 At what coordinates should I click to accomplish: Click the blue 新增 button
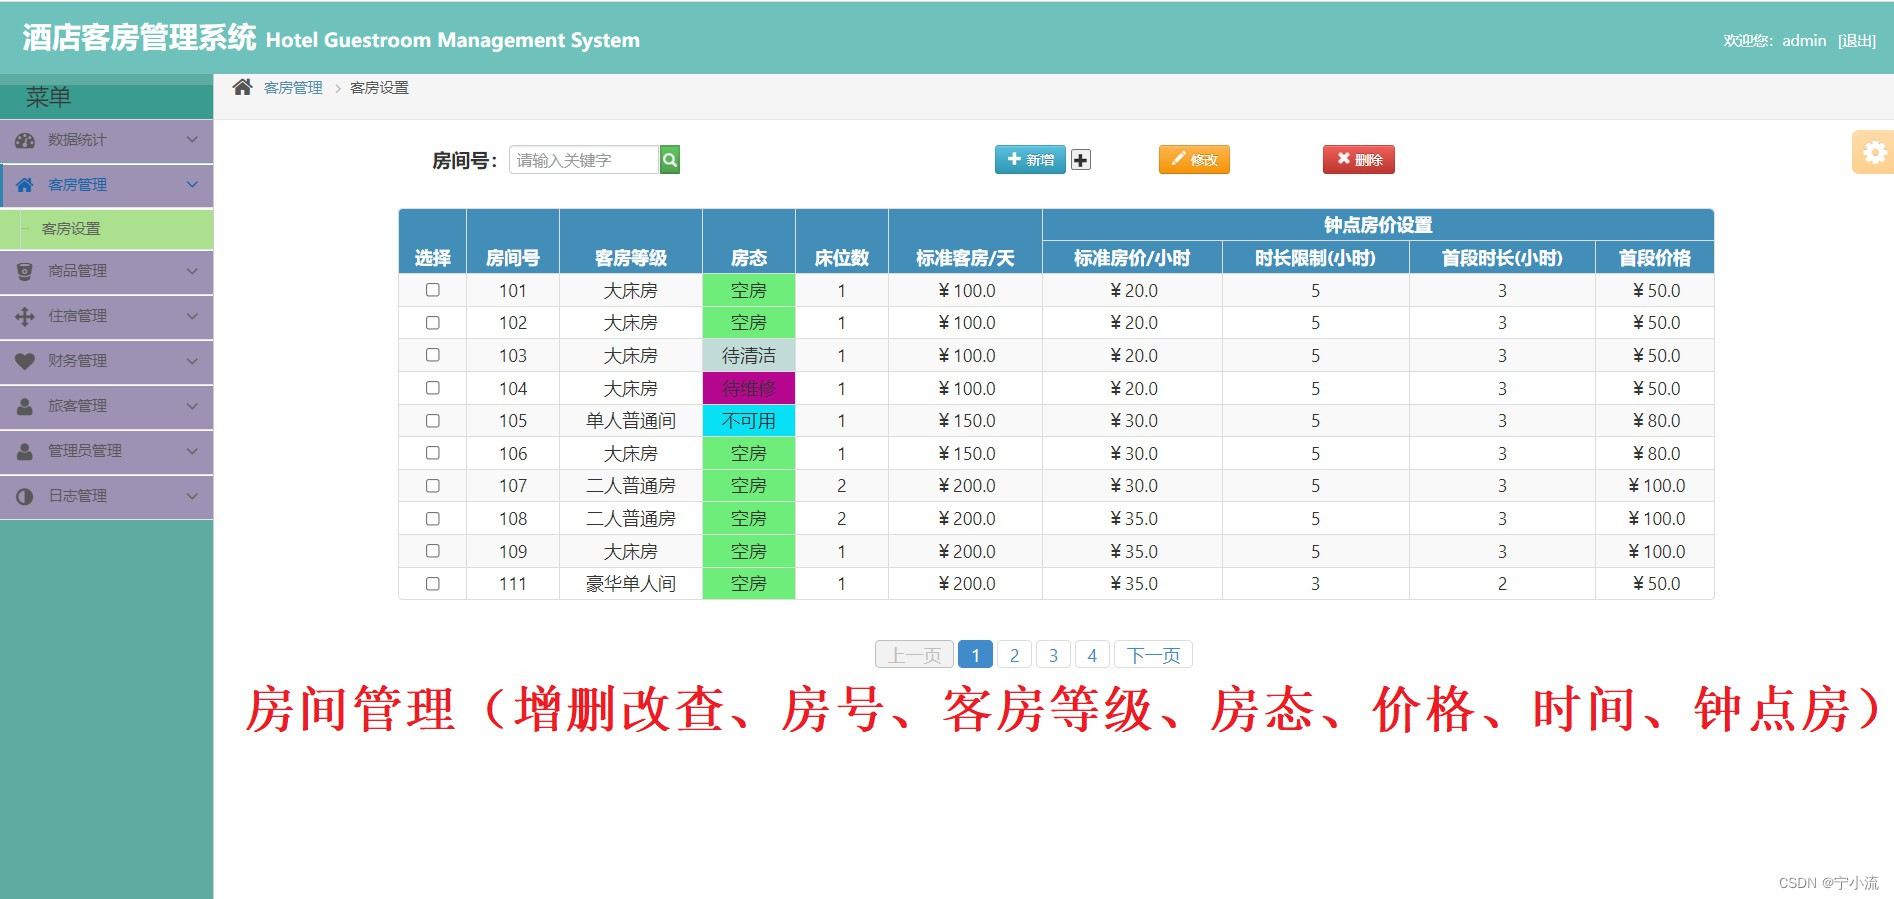1030,160
